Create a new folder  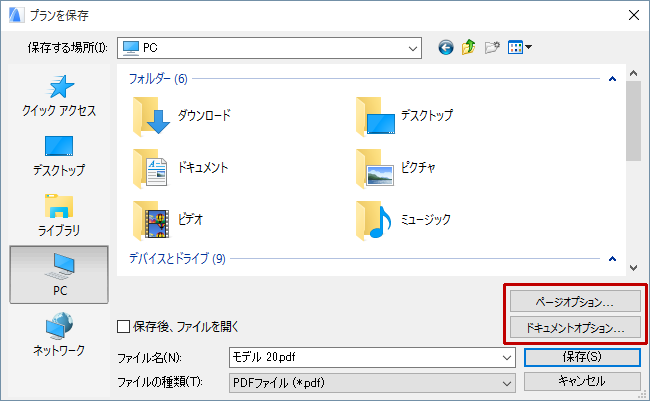[492, 47]
